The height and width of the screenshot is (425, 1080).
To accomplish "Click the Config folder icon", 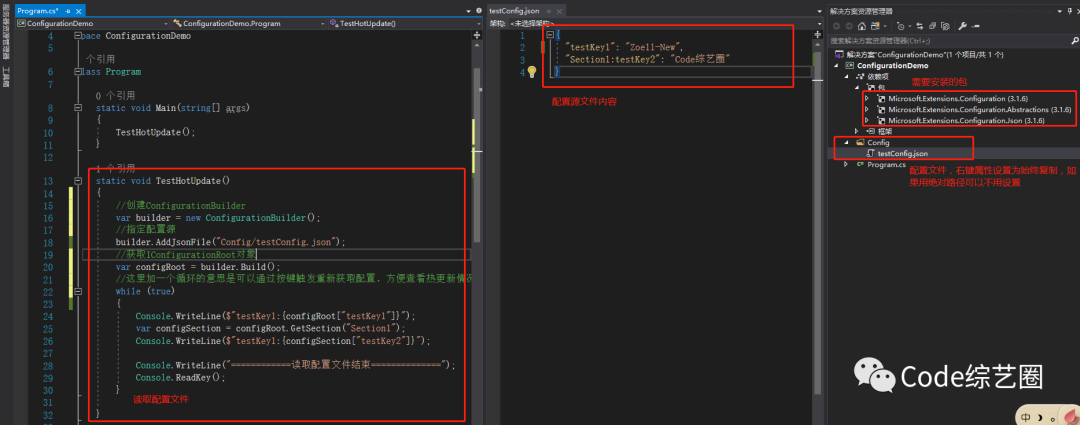I will [860, 143].
